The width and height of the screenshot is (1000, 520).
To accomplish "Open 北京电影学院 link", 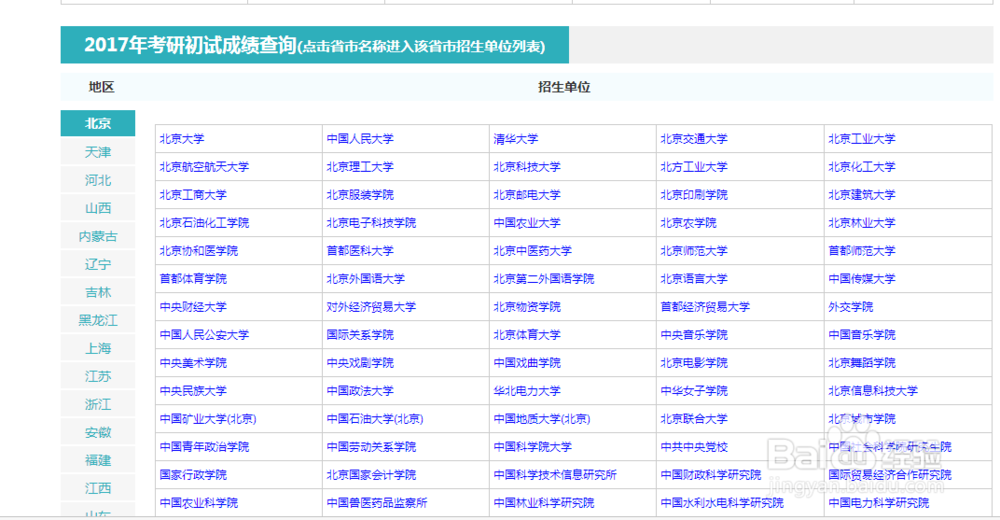I will point(694,363).
